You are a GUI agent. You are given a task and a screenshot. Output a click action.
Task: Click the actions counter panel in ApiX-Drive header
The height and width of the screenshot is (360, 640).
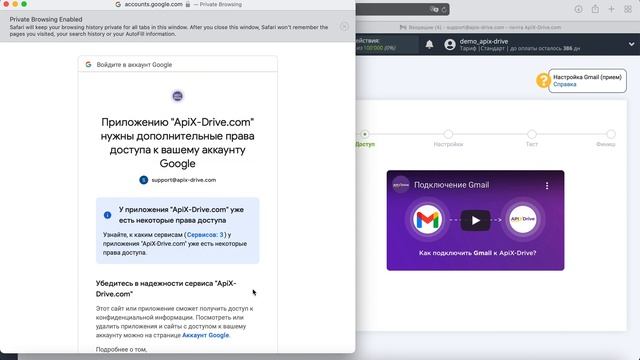pyautogui.click(x=386, y=44)
